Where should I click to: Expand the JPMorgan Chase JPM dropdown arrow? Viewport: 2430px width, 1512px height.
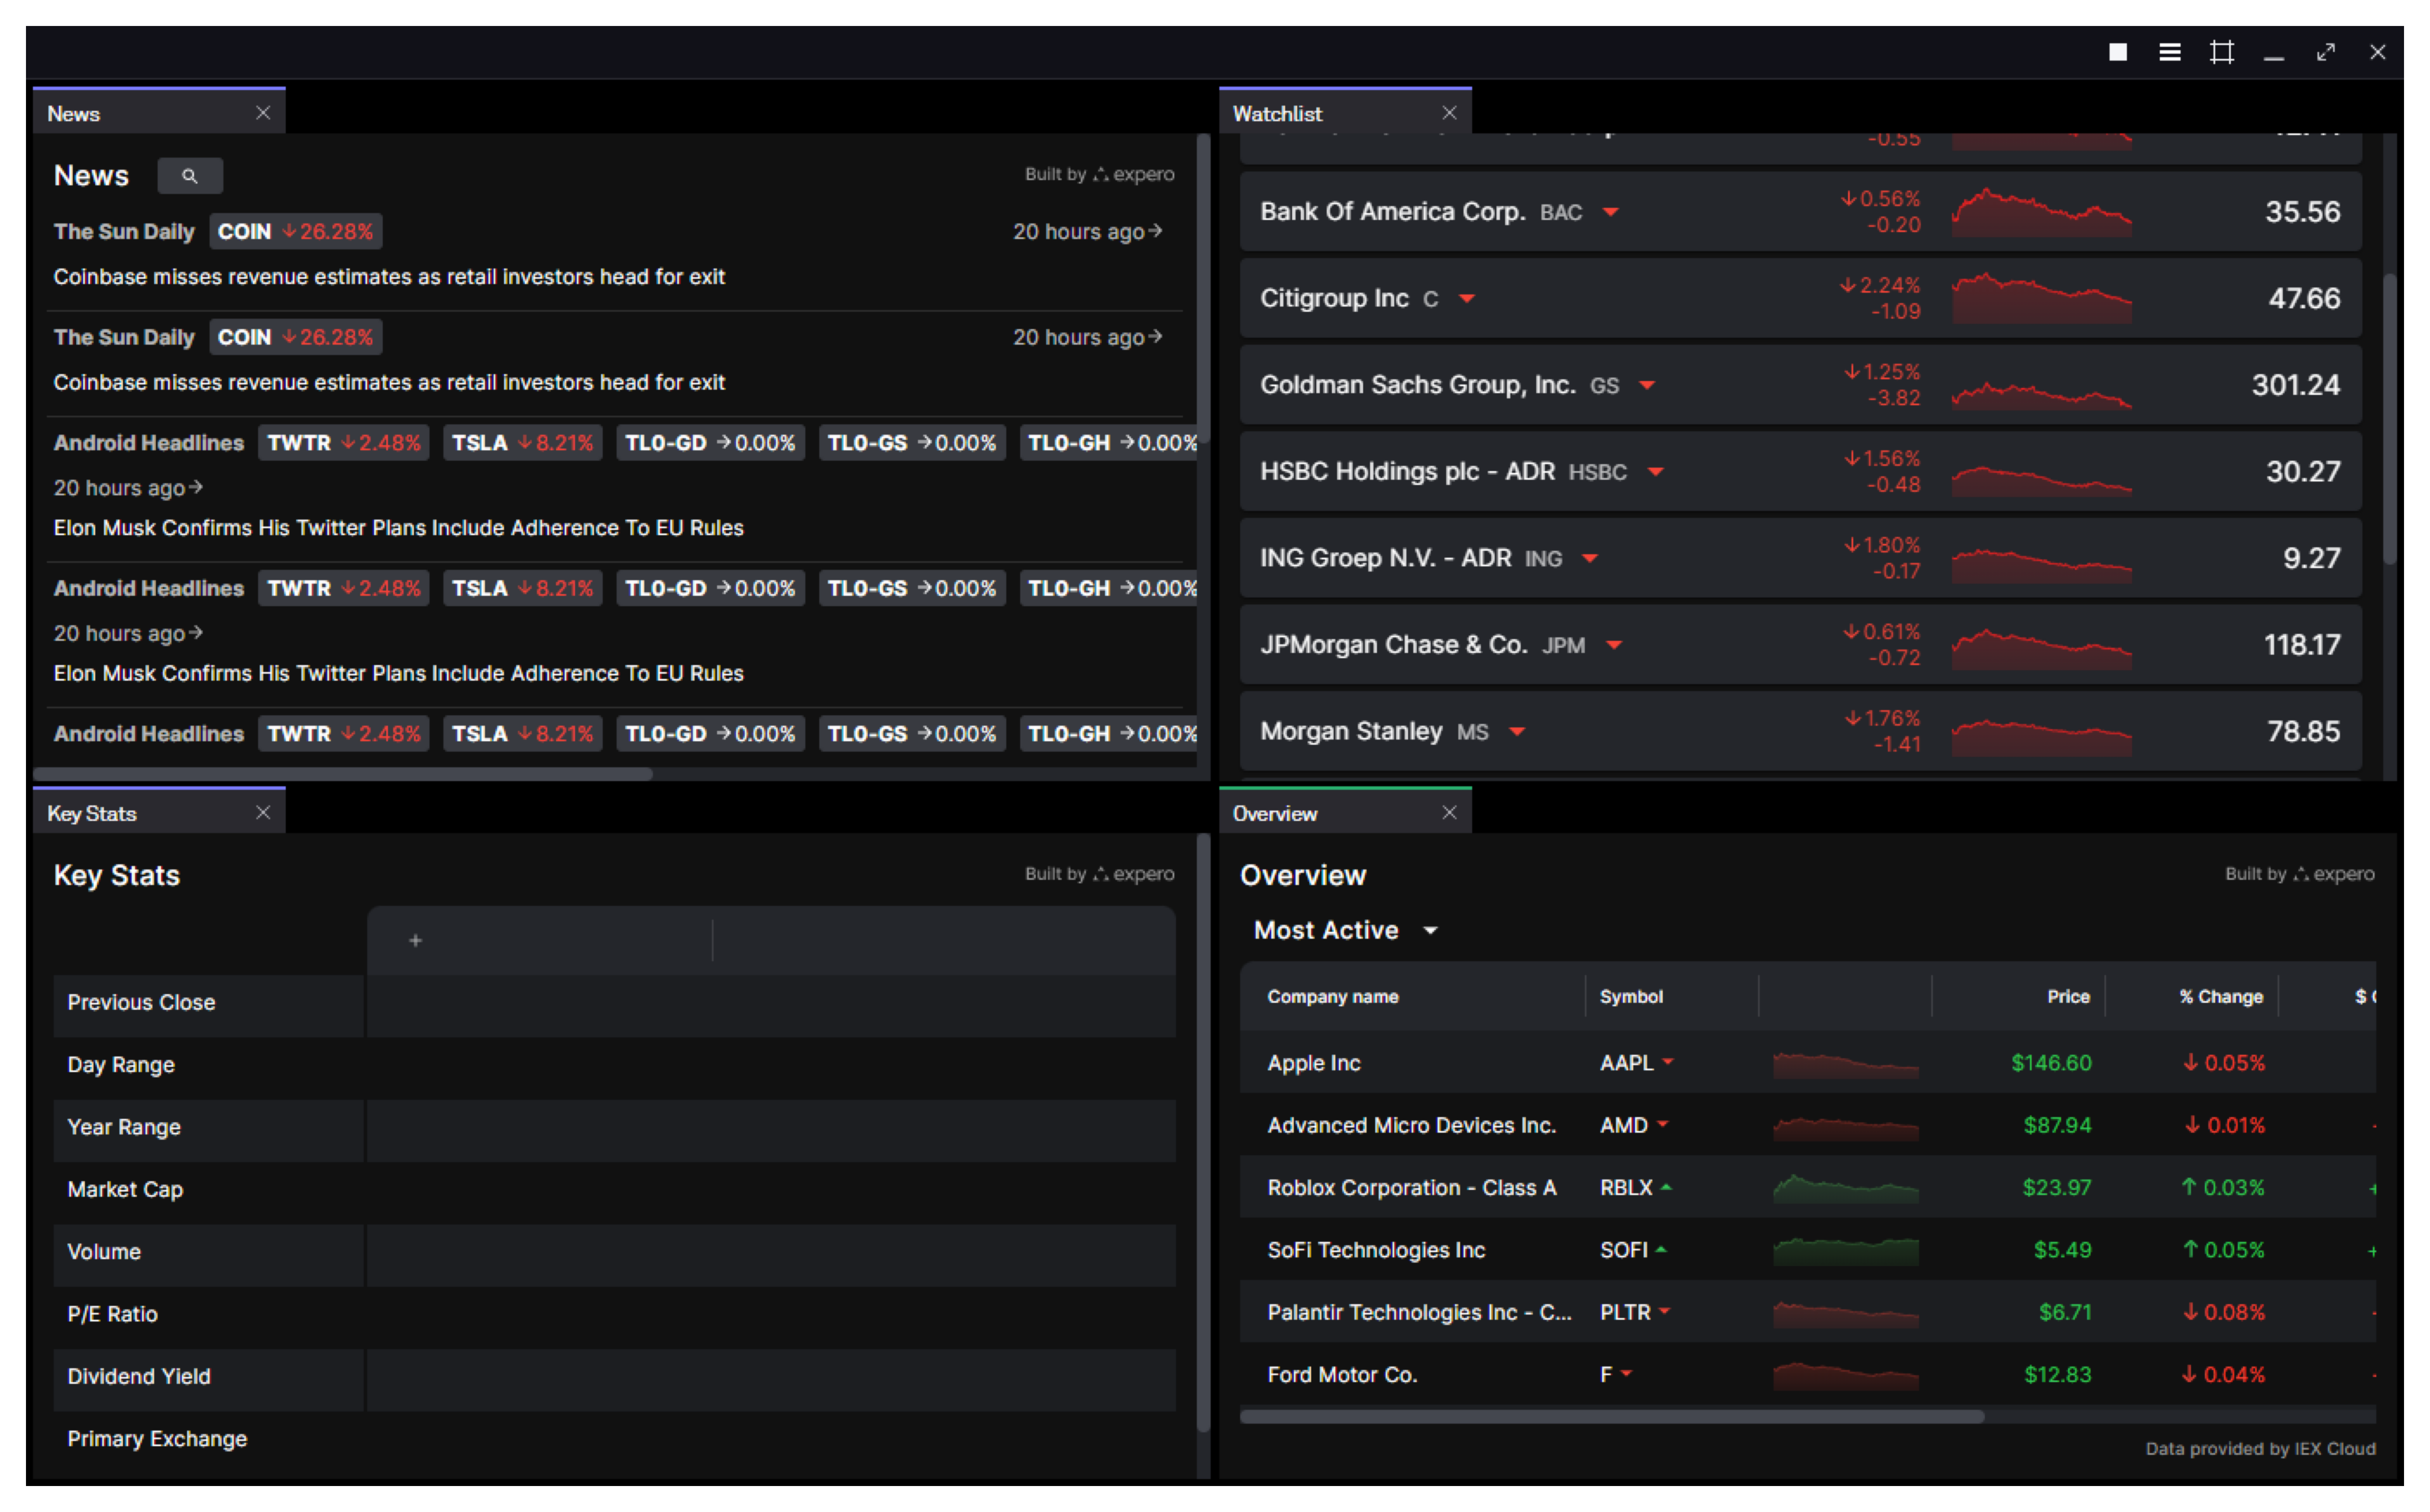coord(1614,645)
